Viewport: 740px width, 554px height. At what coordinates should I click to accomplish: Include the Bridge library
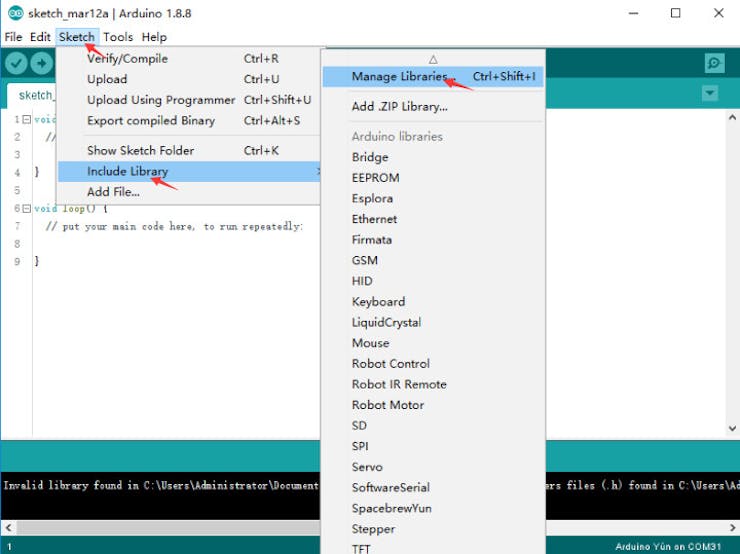[x=433, y=157]
